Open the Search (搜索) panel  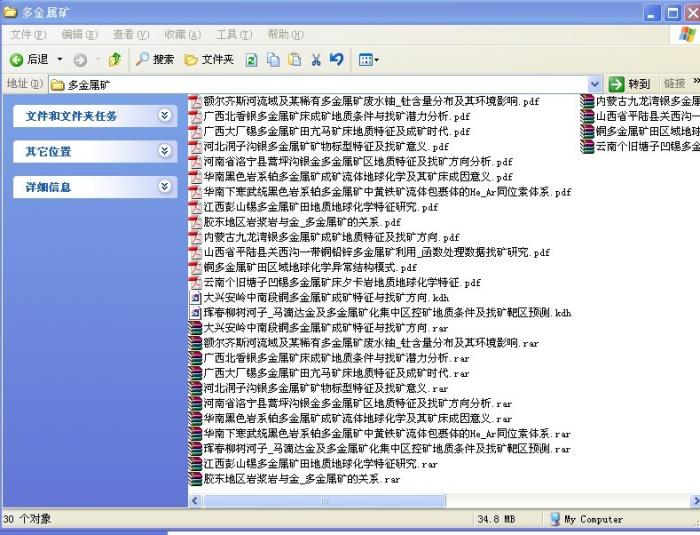click(x=155, y=60)
